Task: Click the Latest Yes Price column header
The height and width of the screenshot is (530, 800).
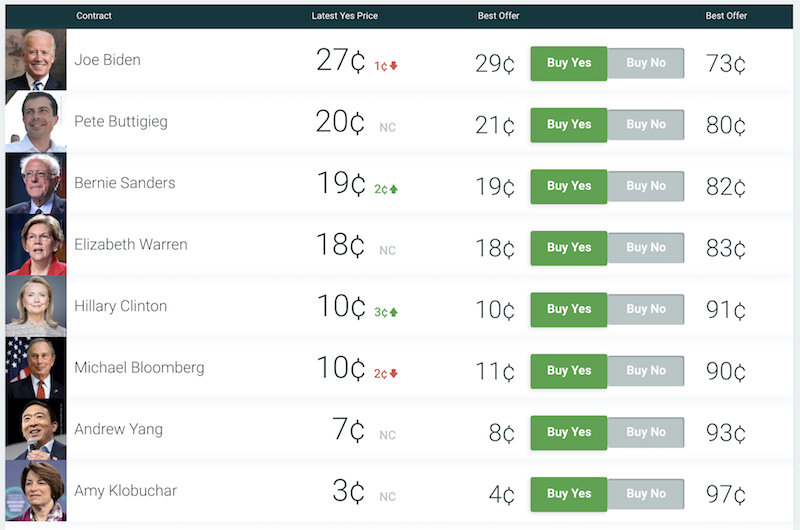Action: 344,16
